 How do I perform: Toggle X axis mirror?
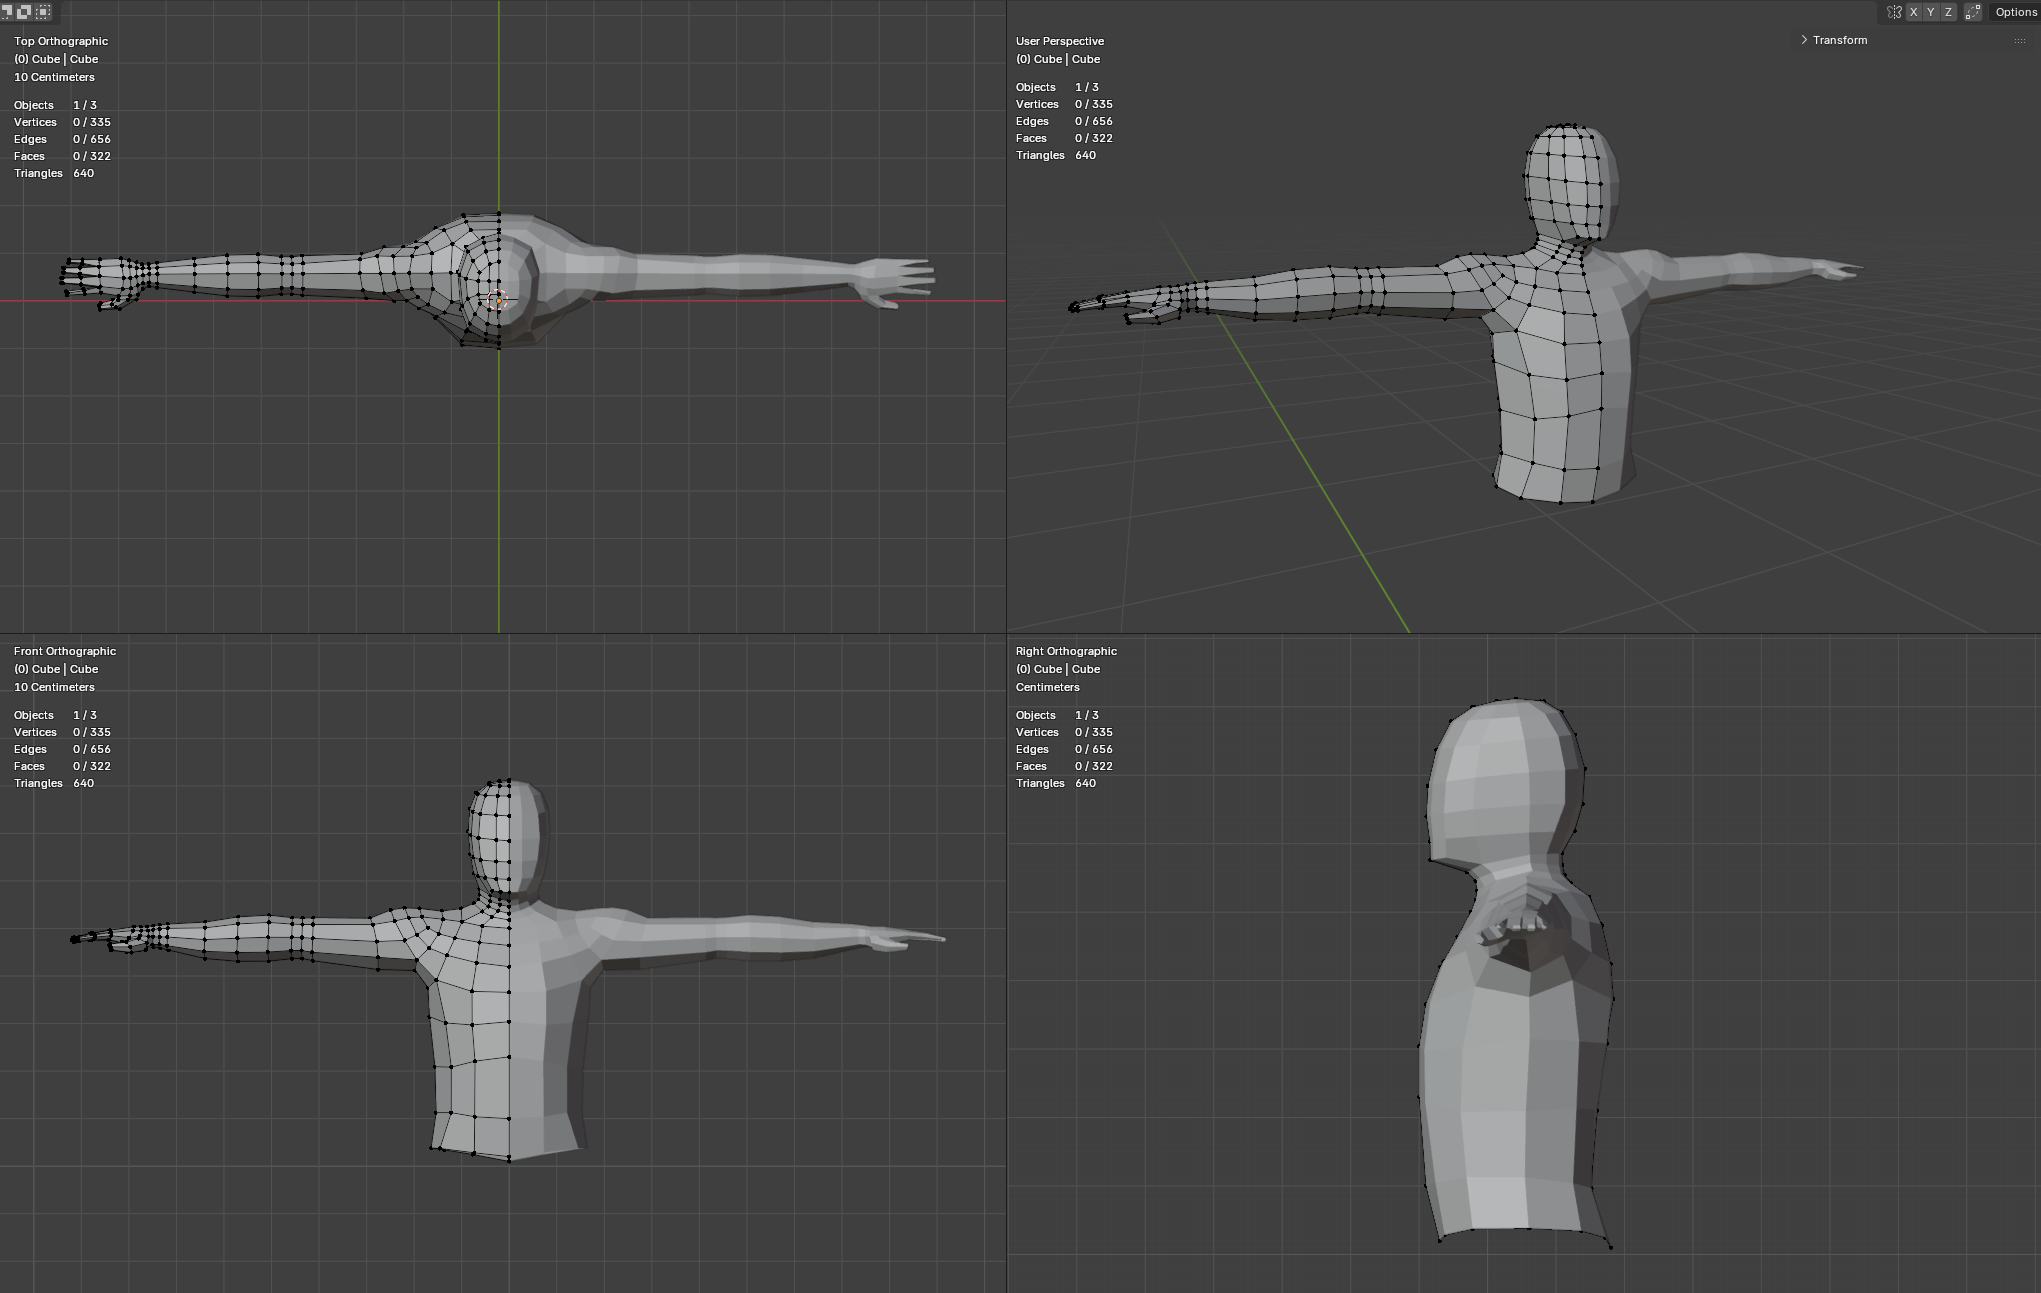pyautogui.click(x=1913, y=12)
